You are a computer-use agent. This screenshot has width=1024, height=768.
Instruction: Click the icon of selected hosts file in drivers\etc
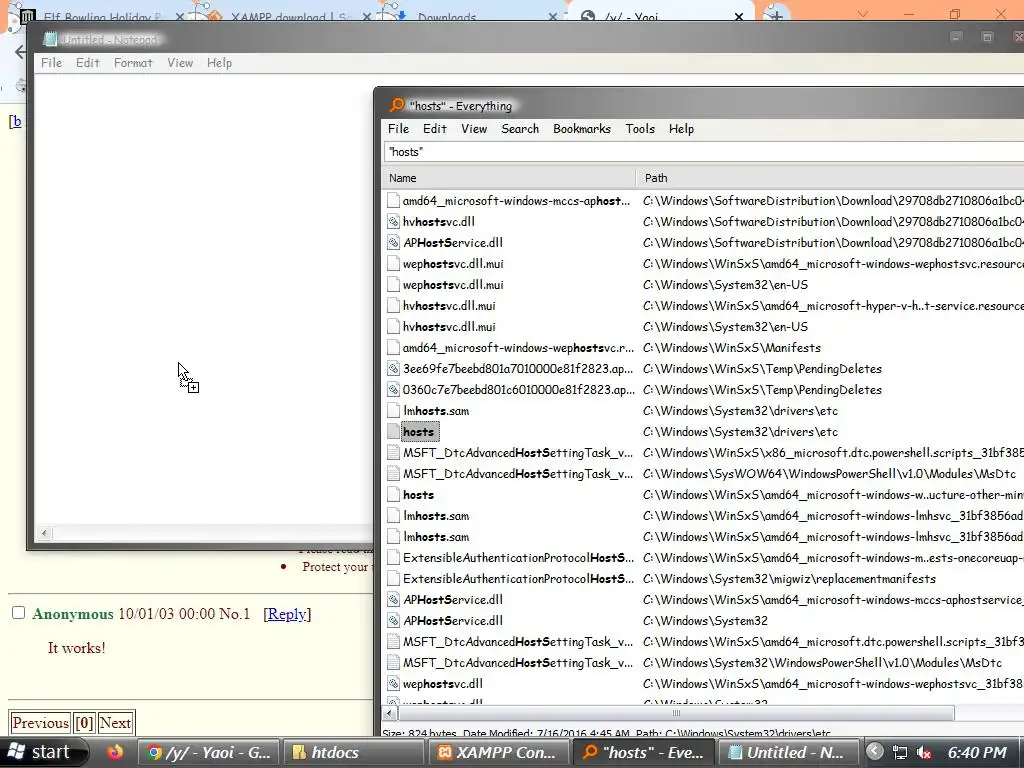pos(393,432)
